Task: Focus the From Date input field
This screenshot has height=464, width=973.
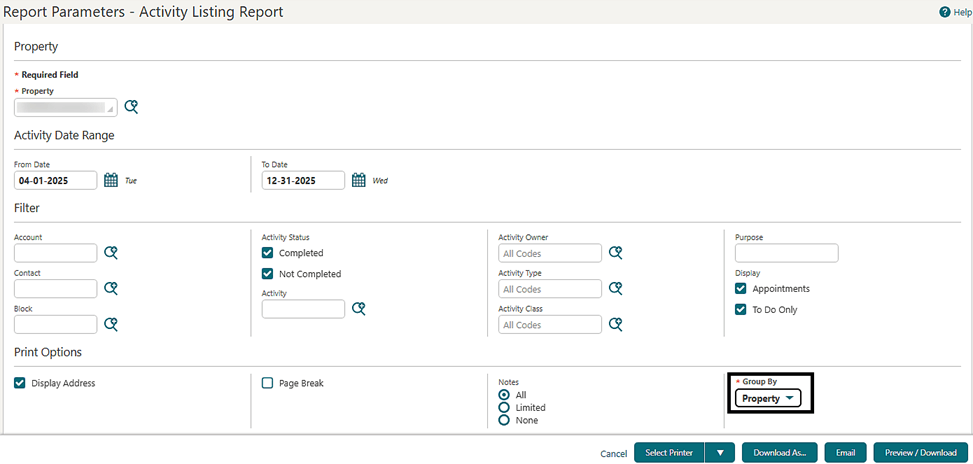Action: coord(55,181)
